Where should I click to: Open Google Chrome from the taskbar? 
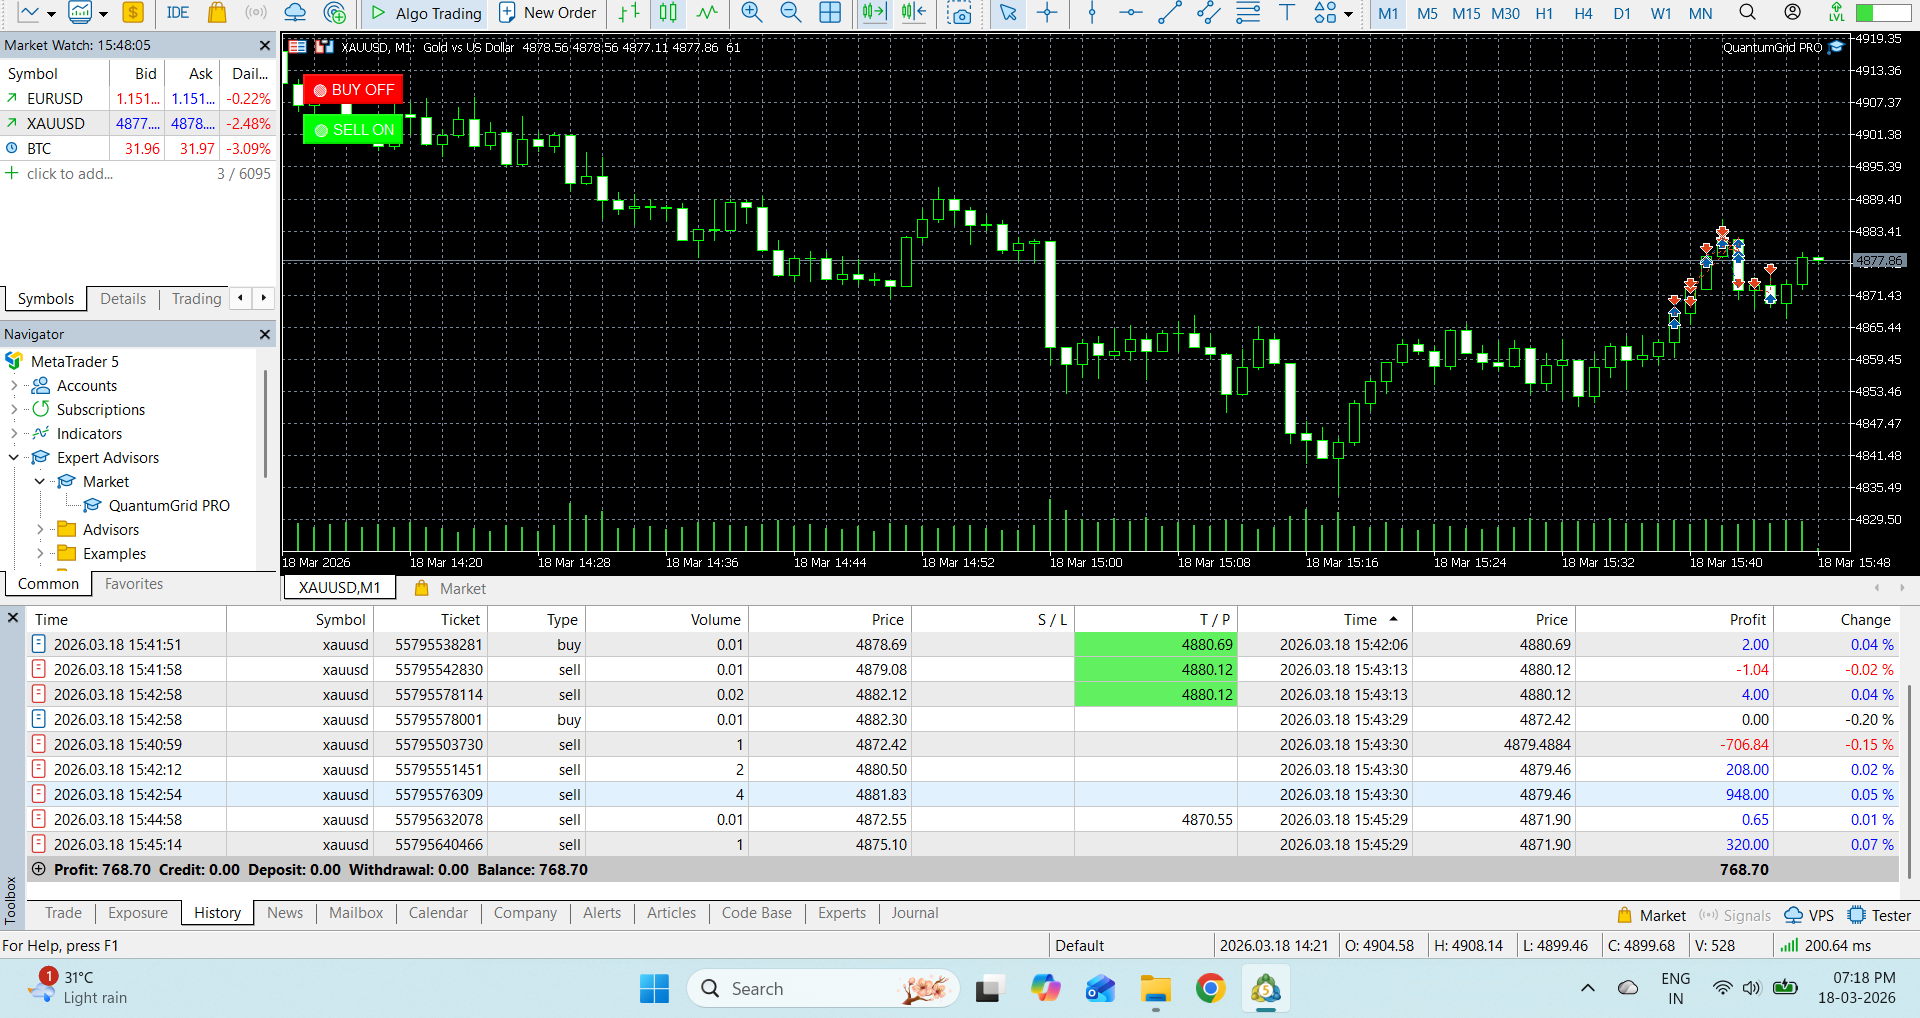pyautogui.click(x=1210, y=989)
